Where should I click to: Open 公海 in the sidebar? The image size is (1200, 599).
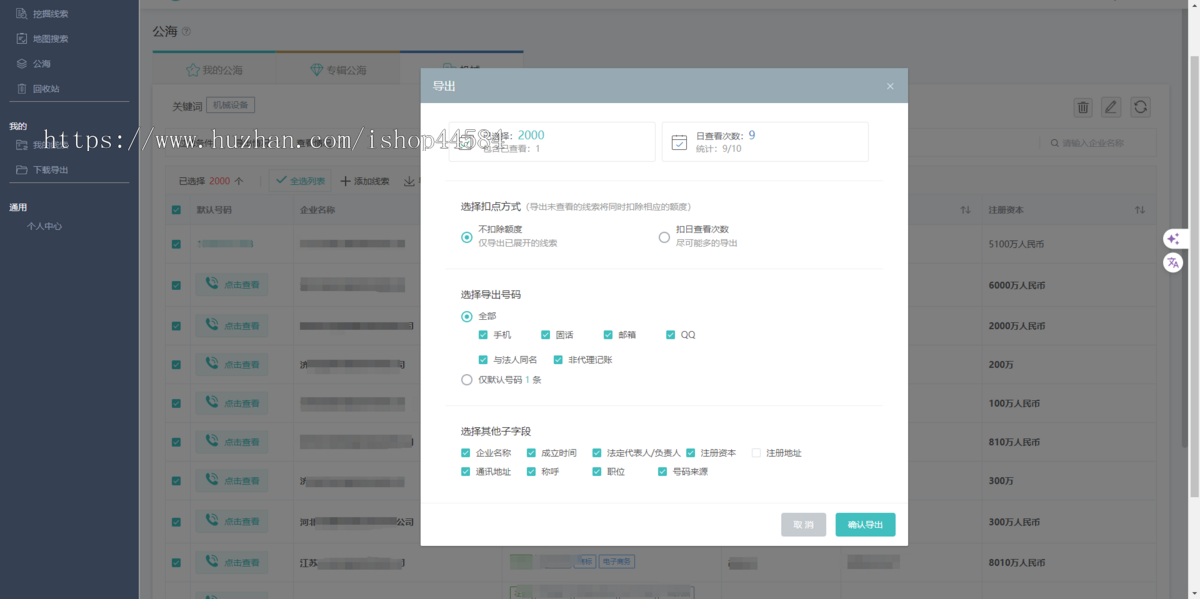tap(42, 64)
